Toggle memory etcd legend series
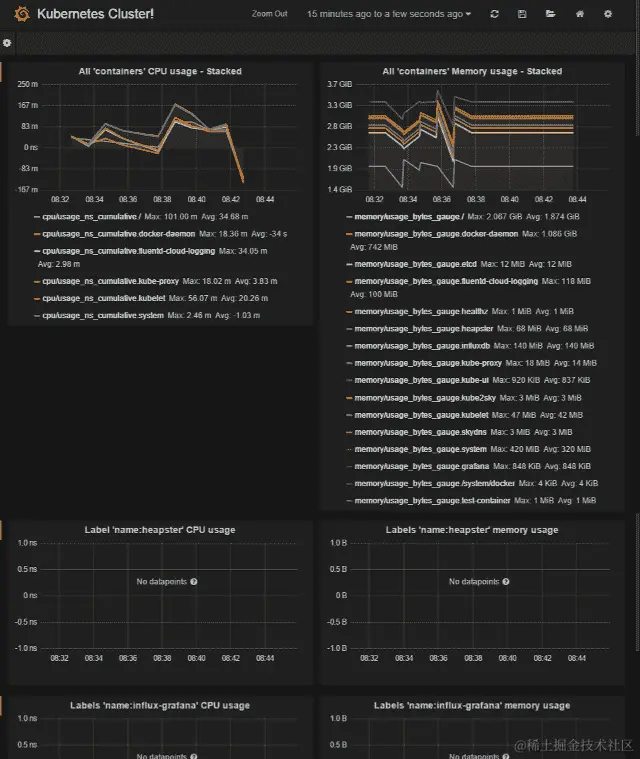Viewport: 640px width, 759px height. tap(415, 264)
